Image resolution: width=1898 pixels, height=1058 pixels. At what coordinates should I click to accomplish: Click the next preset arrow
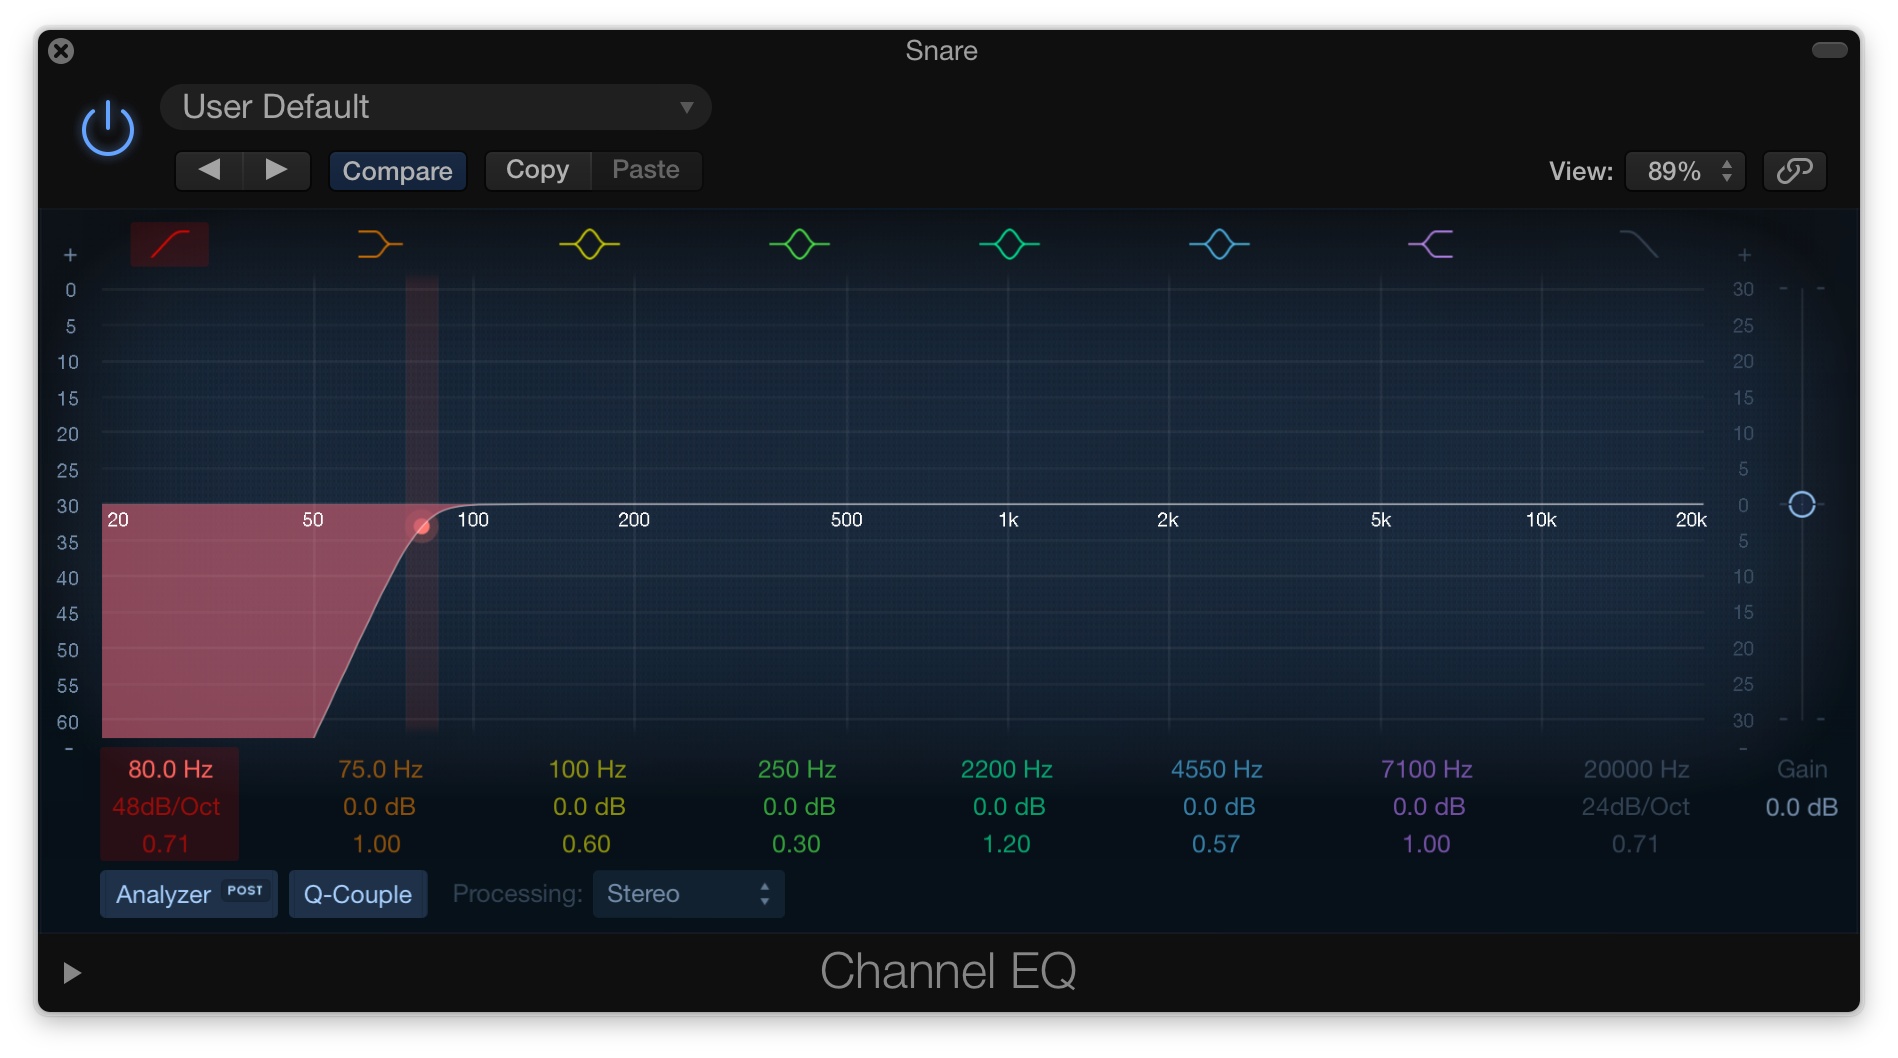tap(277, 170)
